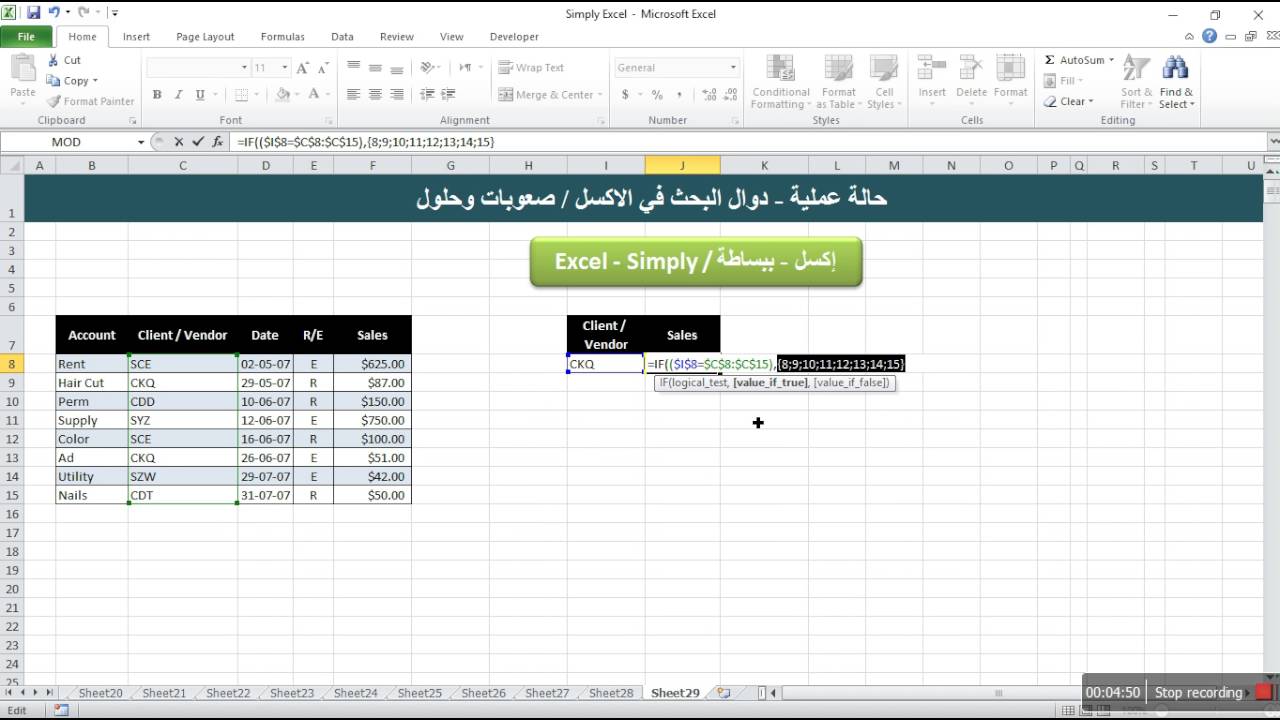The width and height of the screenshot is (1280, 720).
Task: Select the CKQ lookup cell in column I
Action: click(x=606, y=364)
